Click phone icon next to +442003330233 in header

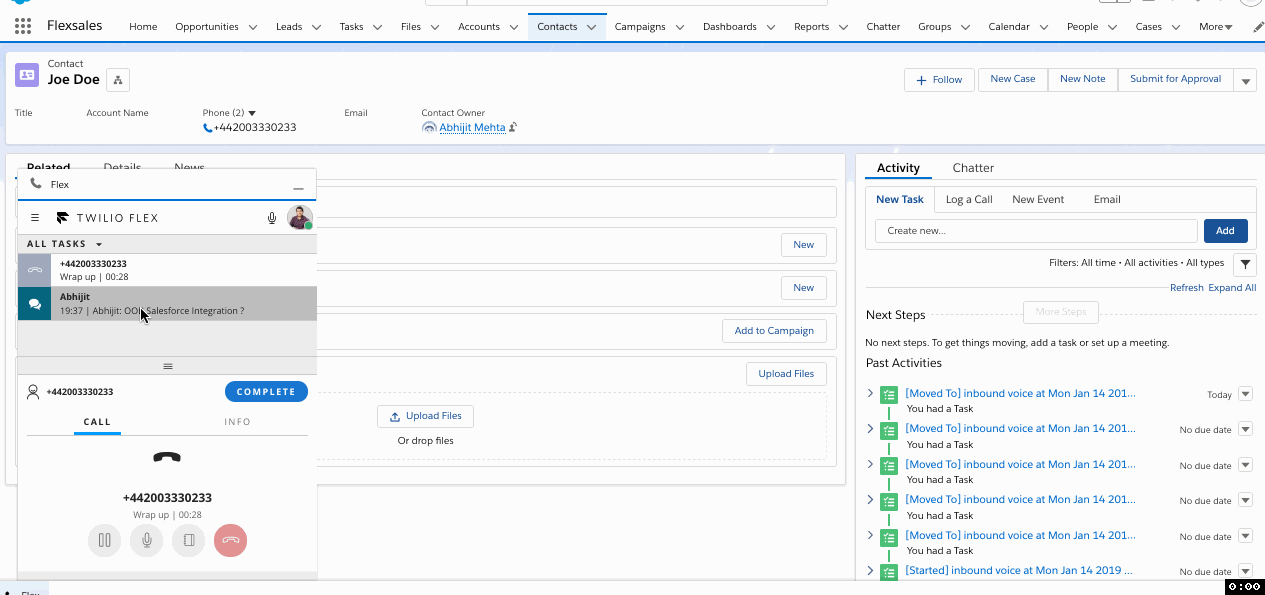207,128
